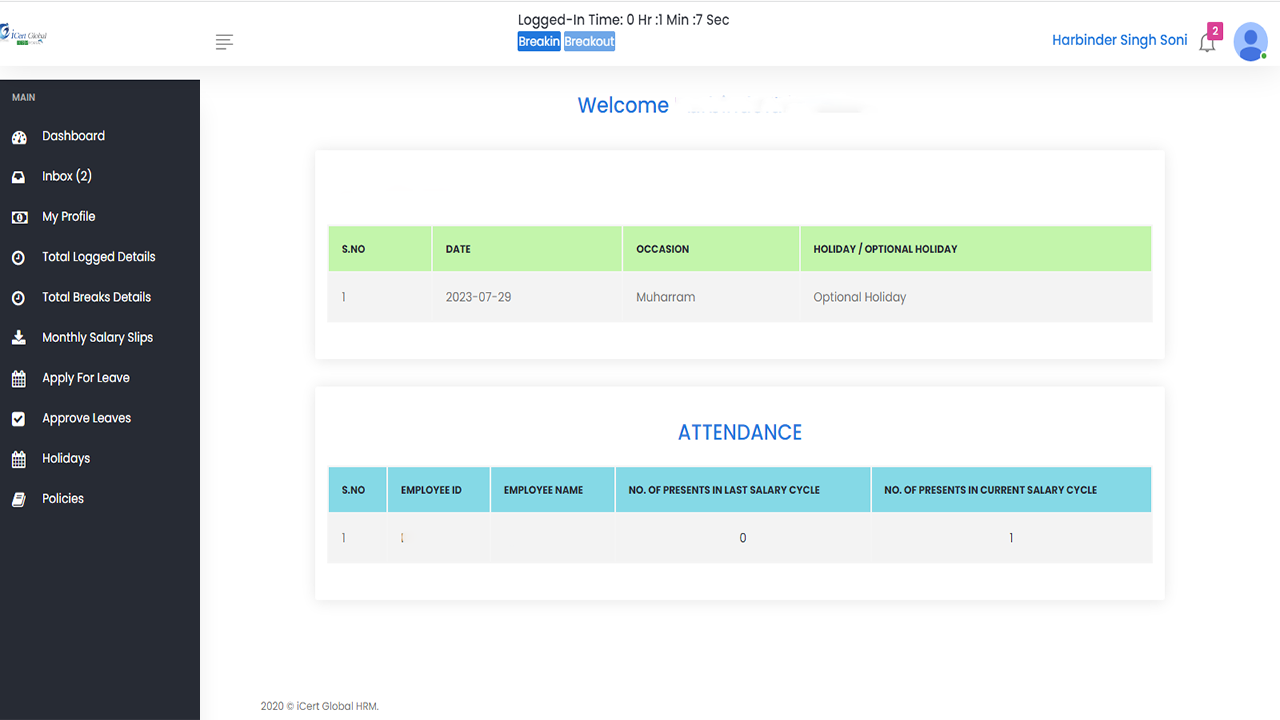The image size is (1280, 720).
Task: Click the Policies book icon
Action: pos(18,499)
